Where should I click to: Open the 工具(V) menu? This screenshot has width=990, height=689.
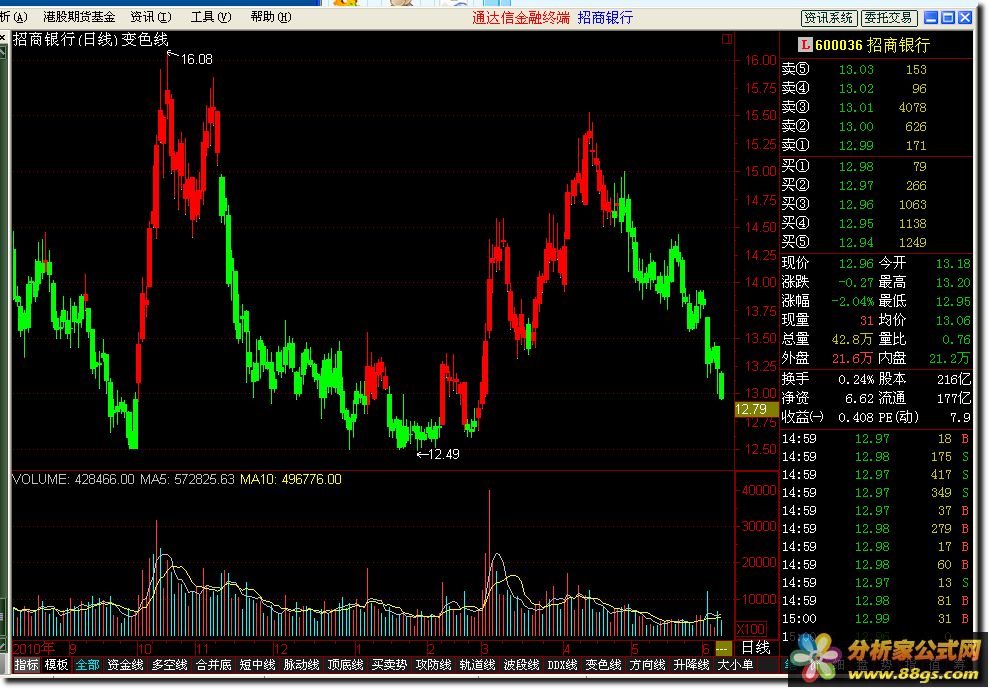point(211,17)
